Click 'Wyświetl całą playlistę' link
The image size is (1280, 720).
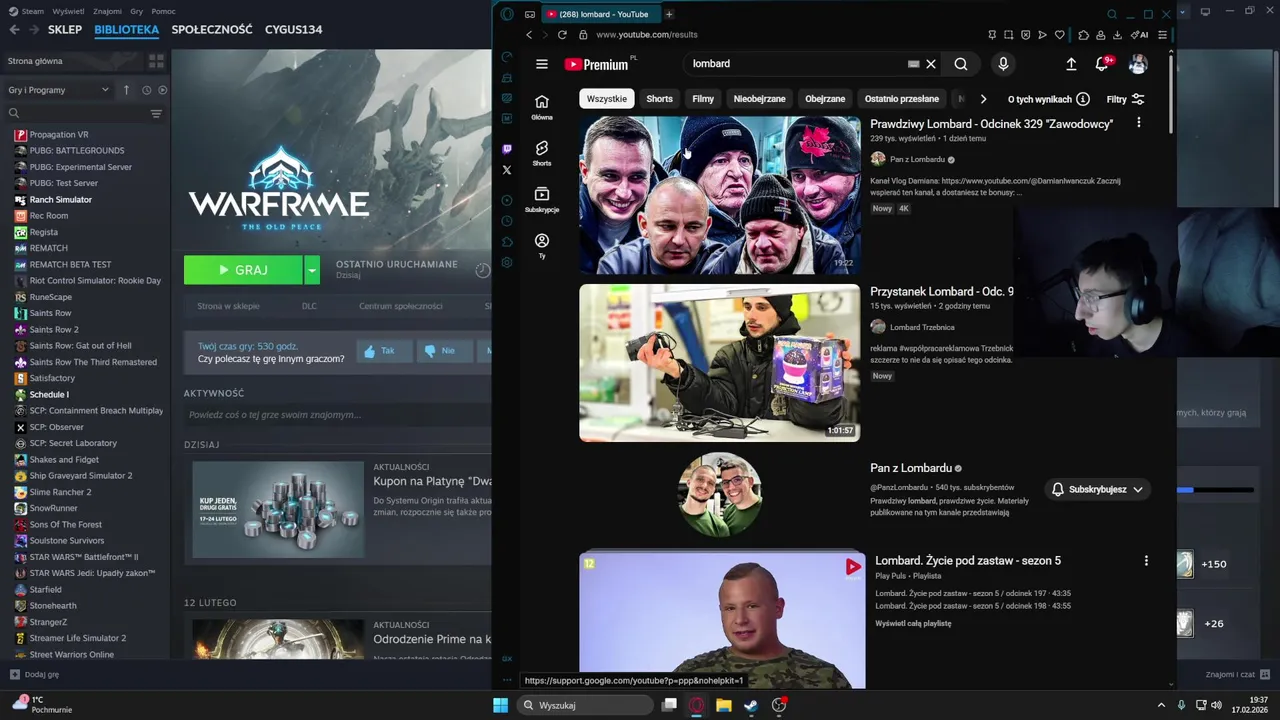913,623
